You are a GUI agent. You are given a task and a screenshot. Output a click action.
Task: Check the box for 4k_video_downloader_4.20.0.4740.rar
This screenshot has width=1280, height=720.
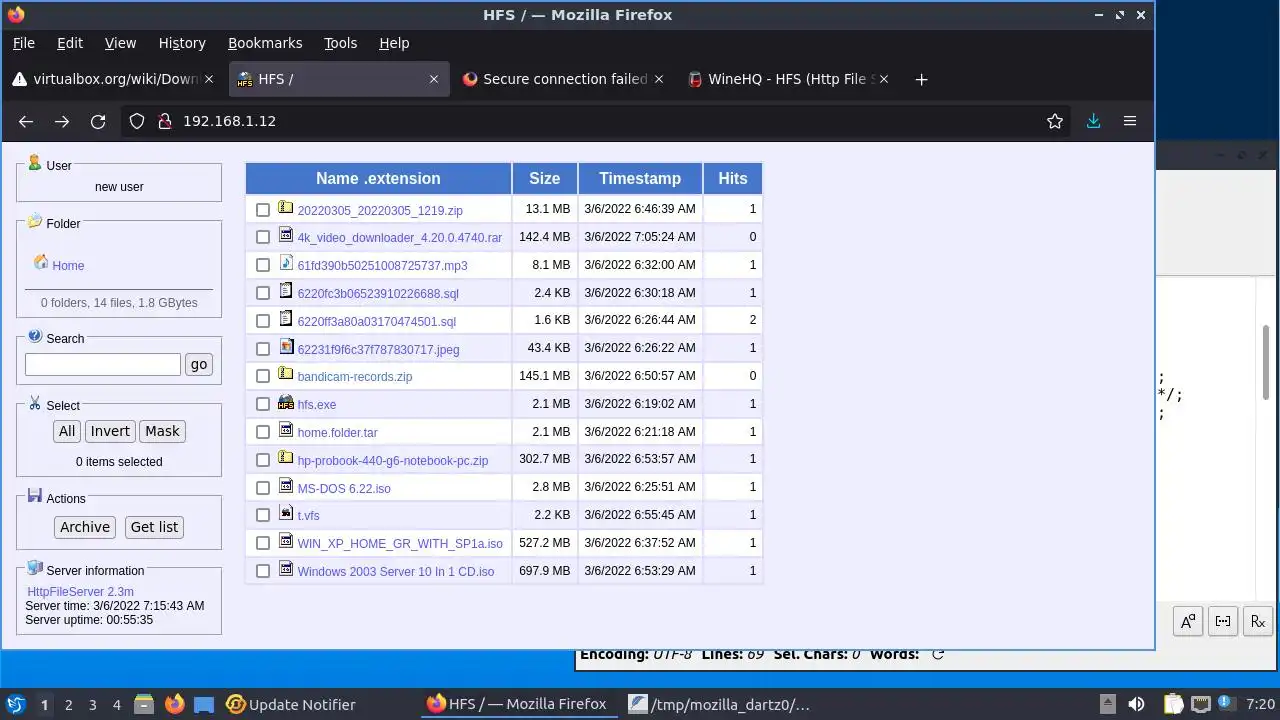[x=263, y=237]
